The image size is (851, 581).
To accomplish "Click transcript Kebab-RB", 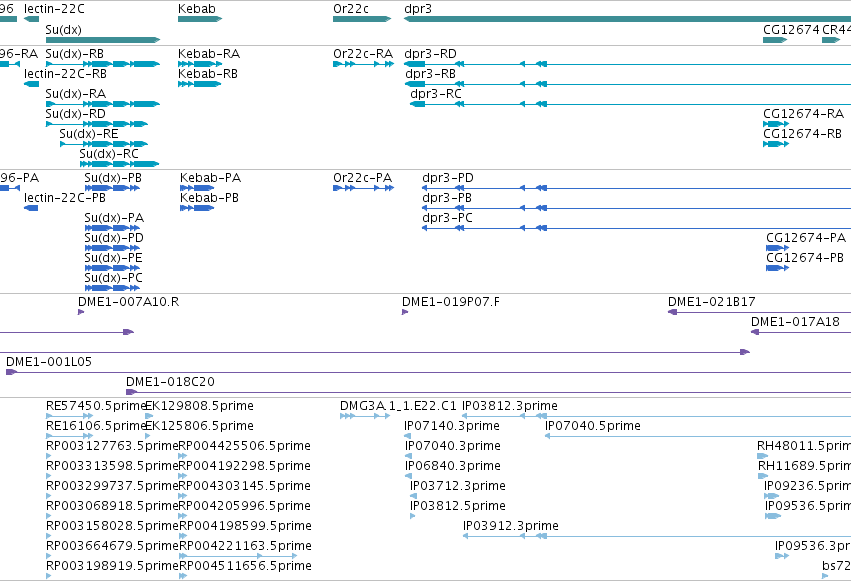I will tap(200, 84).
